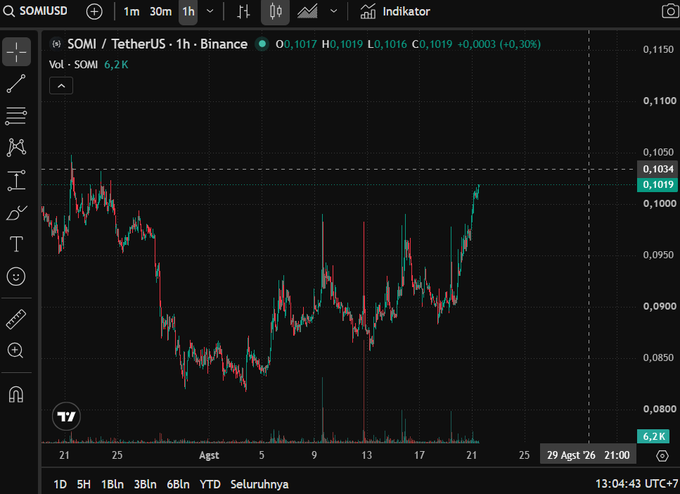Select the candlestick chart style
The image size is (680, 494).
pyautogui.click(x=275, y=11)
